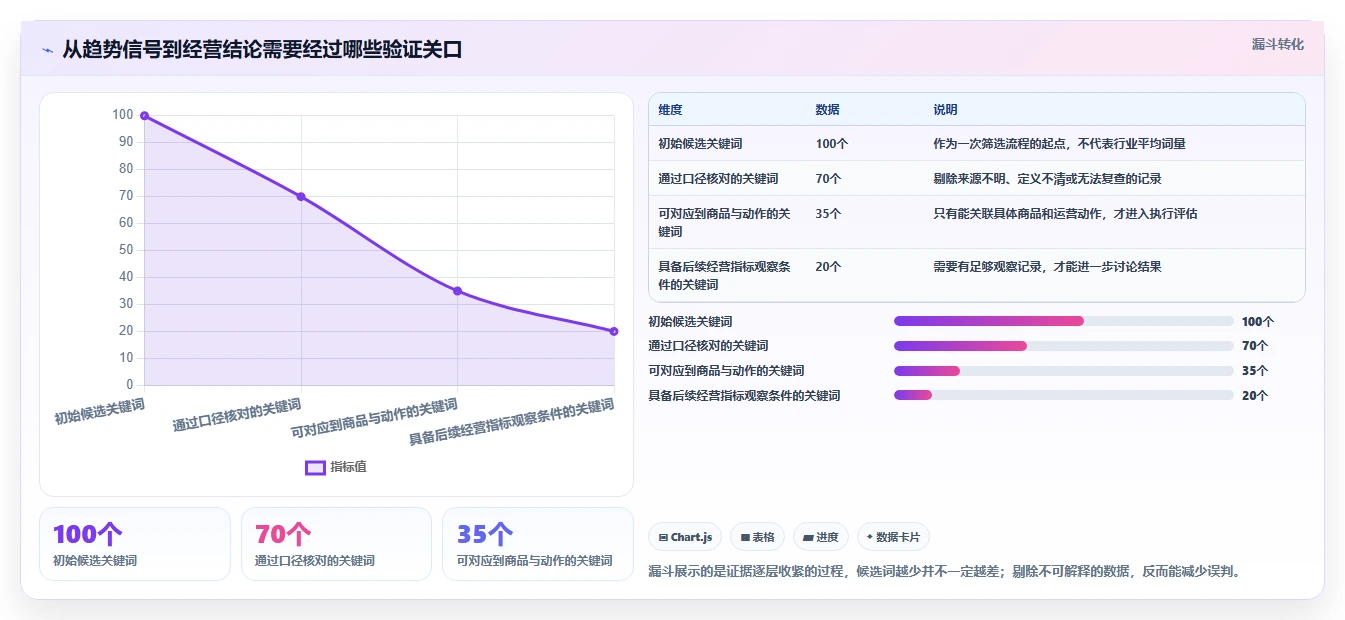Click the 可对应到商品与动作的关键词 progress bar
The height and width of the screenshot is (620, 1345).
tap(1064, 371)
